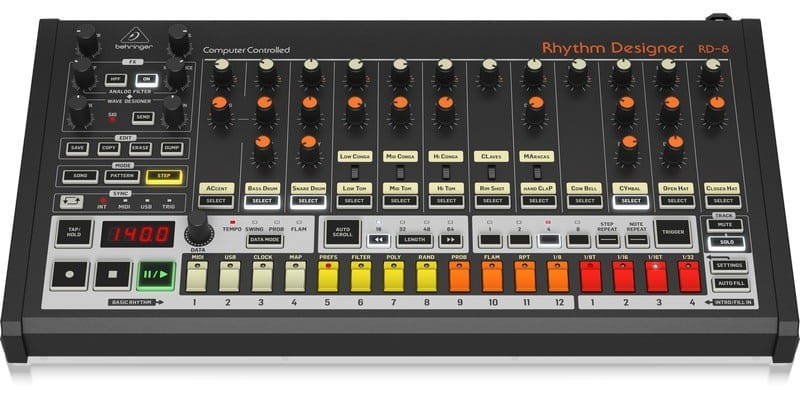Click red fill key labeled 1/32

tap(689, 276)
